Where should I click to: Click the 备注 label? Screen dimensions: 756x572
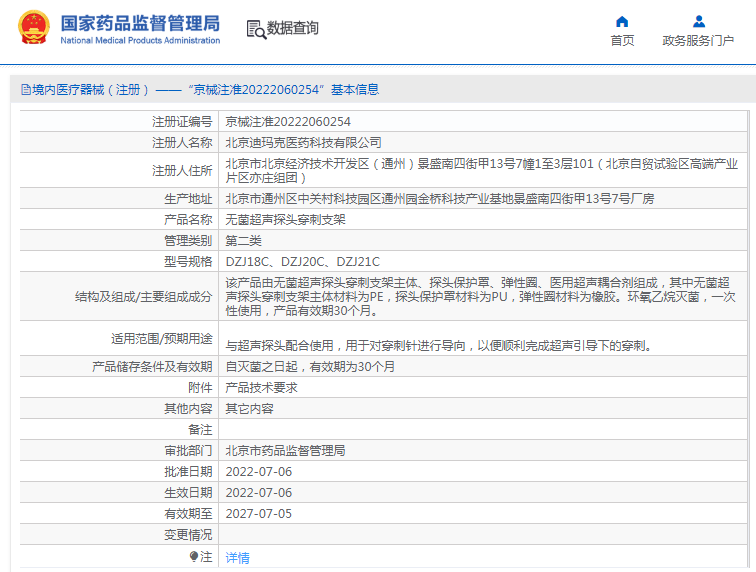(200, 430)
